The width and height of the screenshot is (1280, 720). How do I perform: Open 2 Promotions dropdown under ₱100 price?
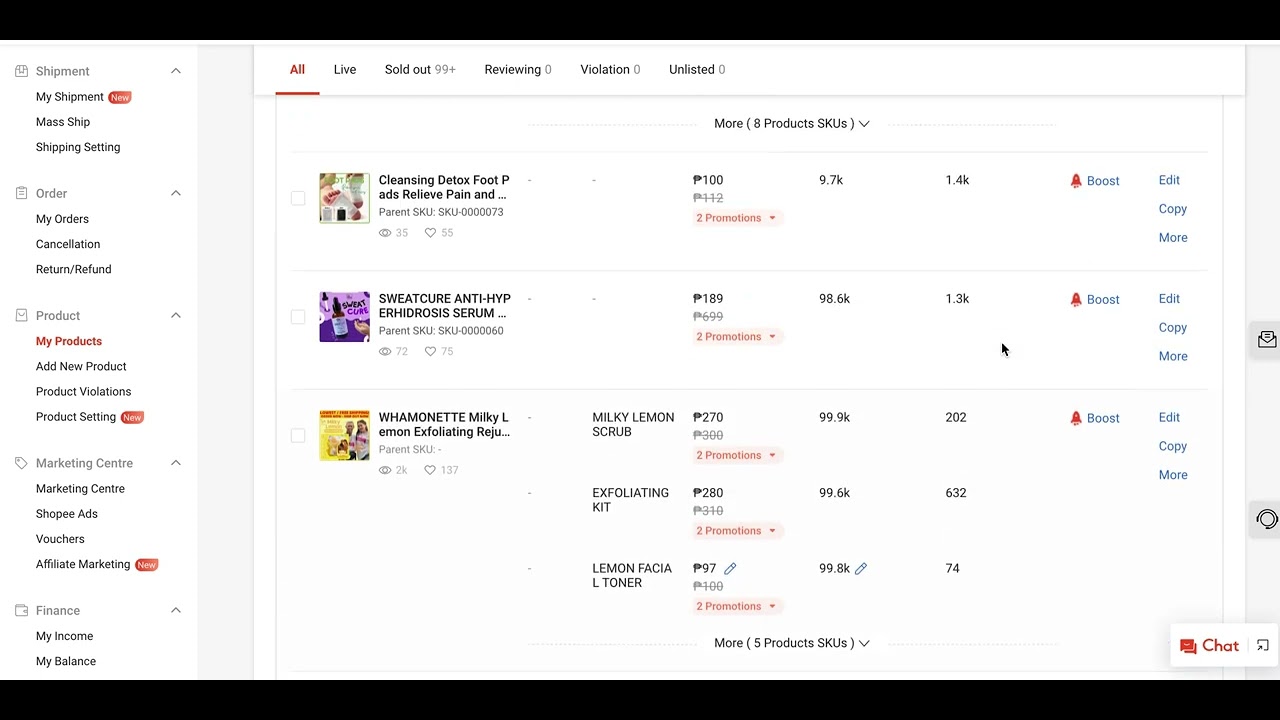pos(736,218)
